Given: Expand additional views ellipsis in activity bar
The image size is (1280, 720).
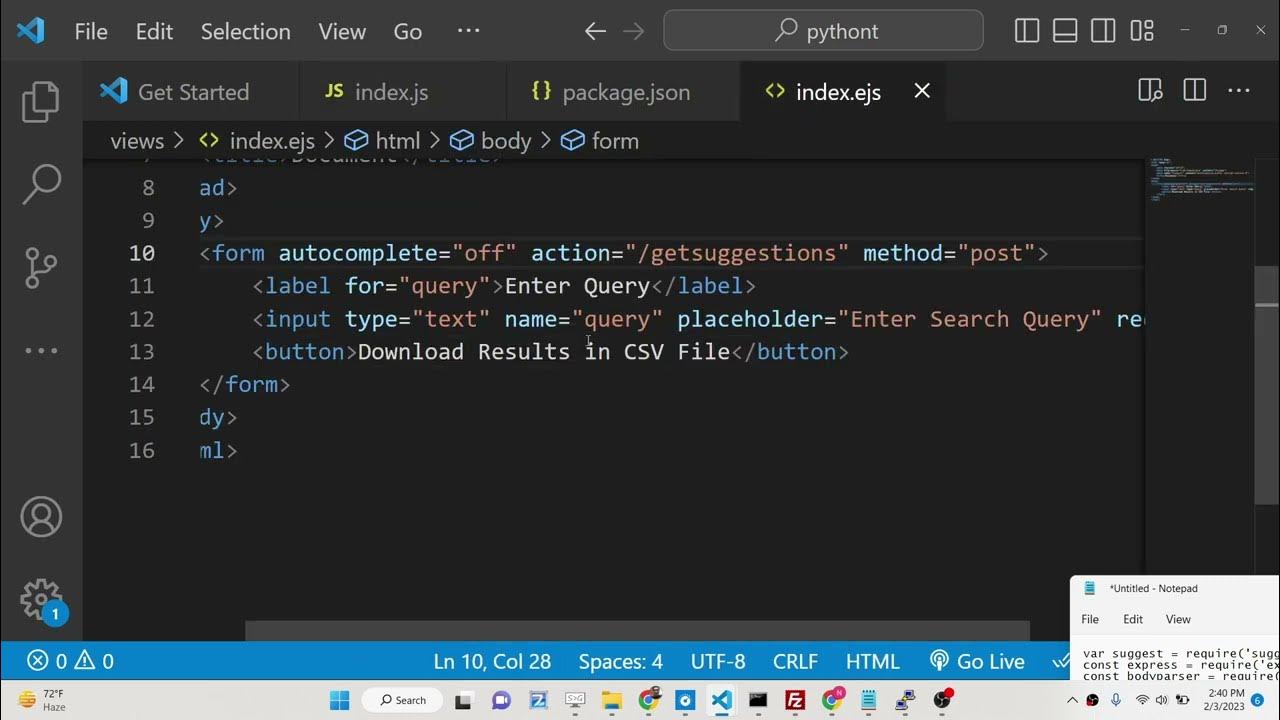Looking at the screenshot, I should [41, 351].
